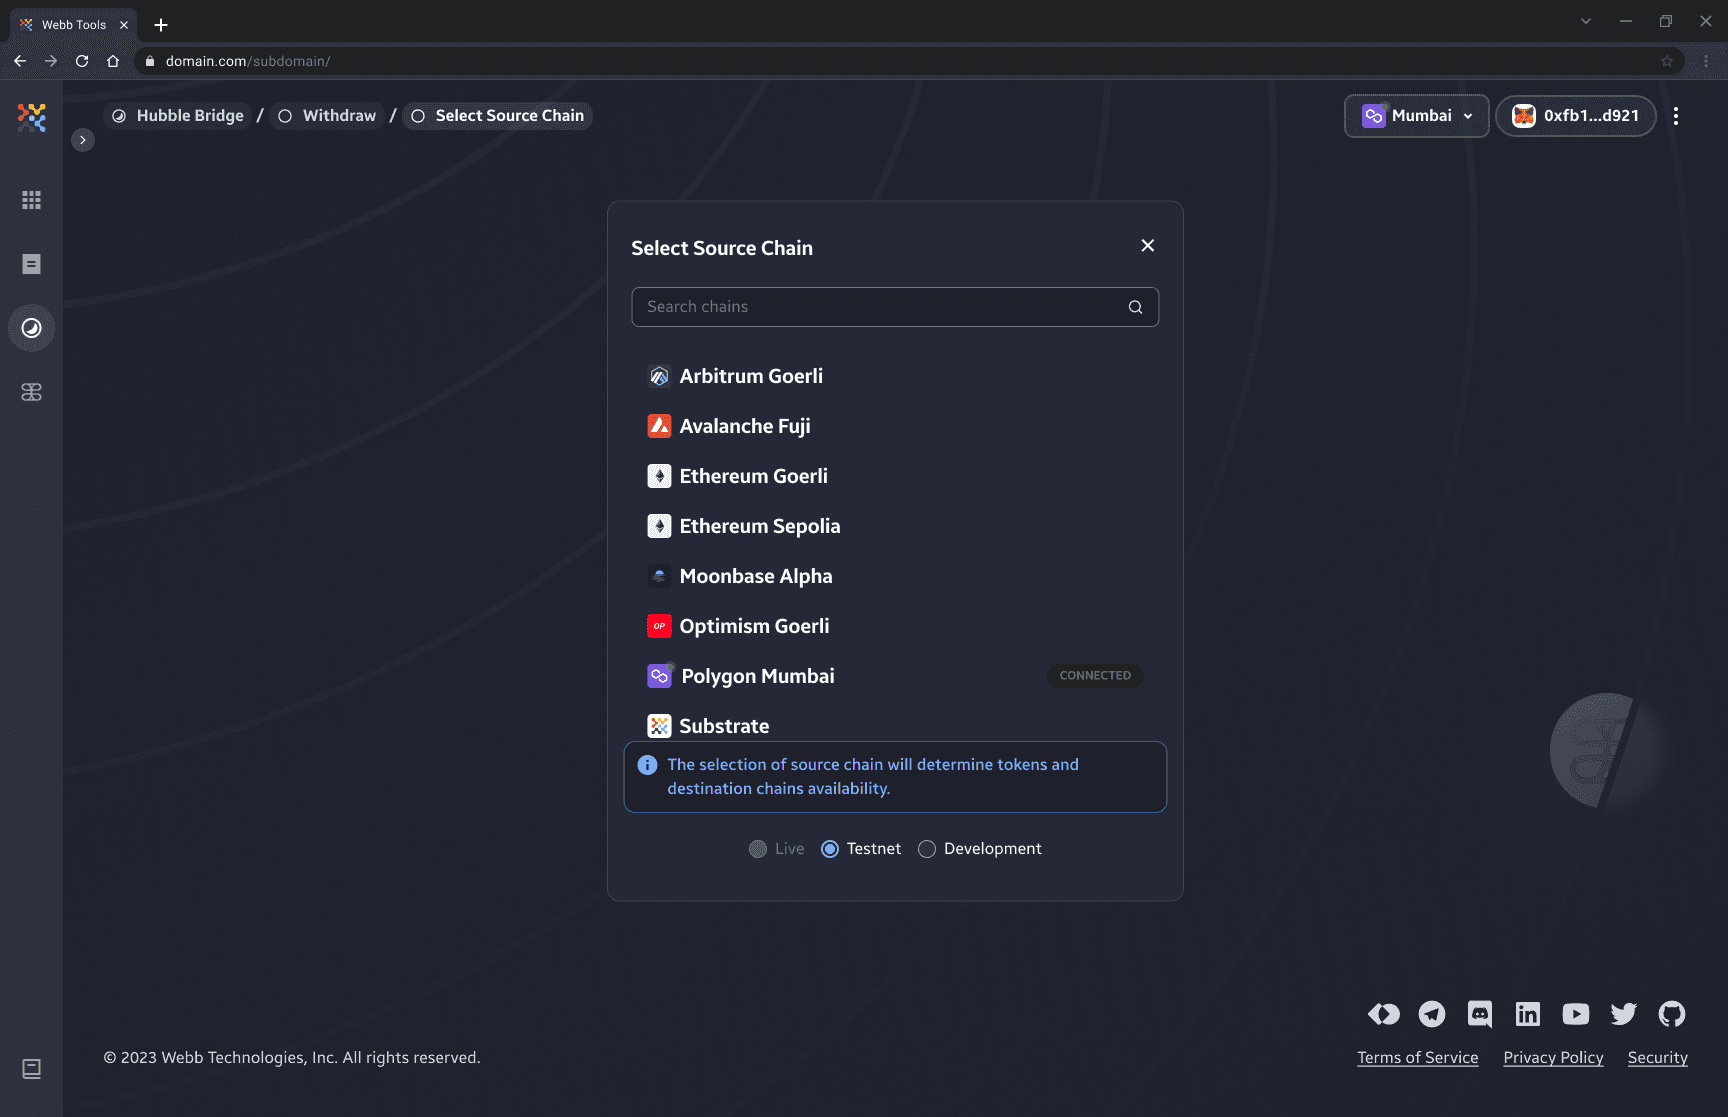The height and width of the screenshot is (1117, 1728).
Task: Open the Discord social icon
Action: pos(1480,1014)
